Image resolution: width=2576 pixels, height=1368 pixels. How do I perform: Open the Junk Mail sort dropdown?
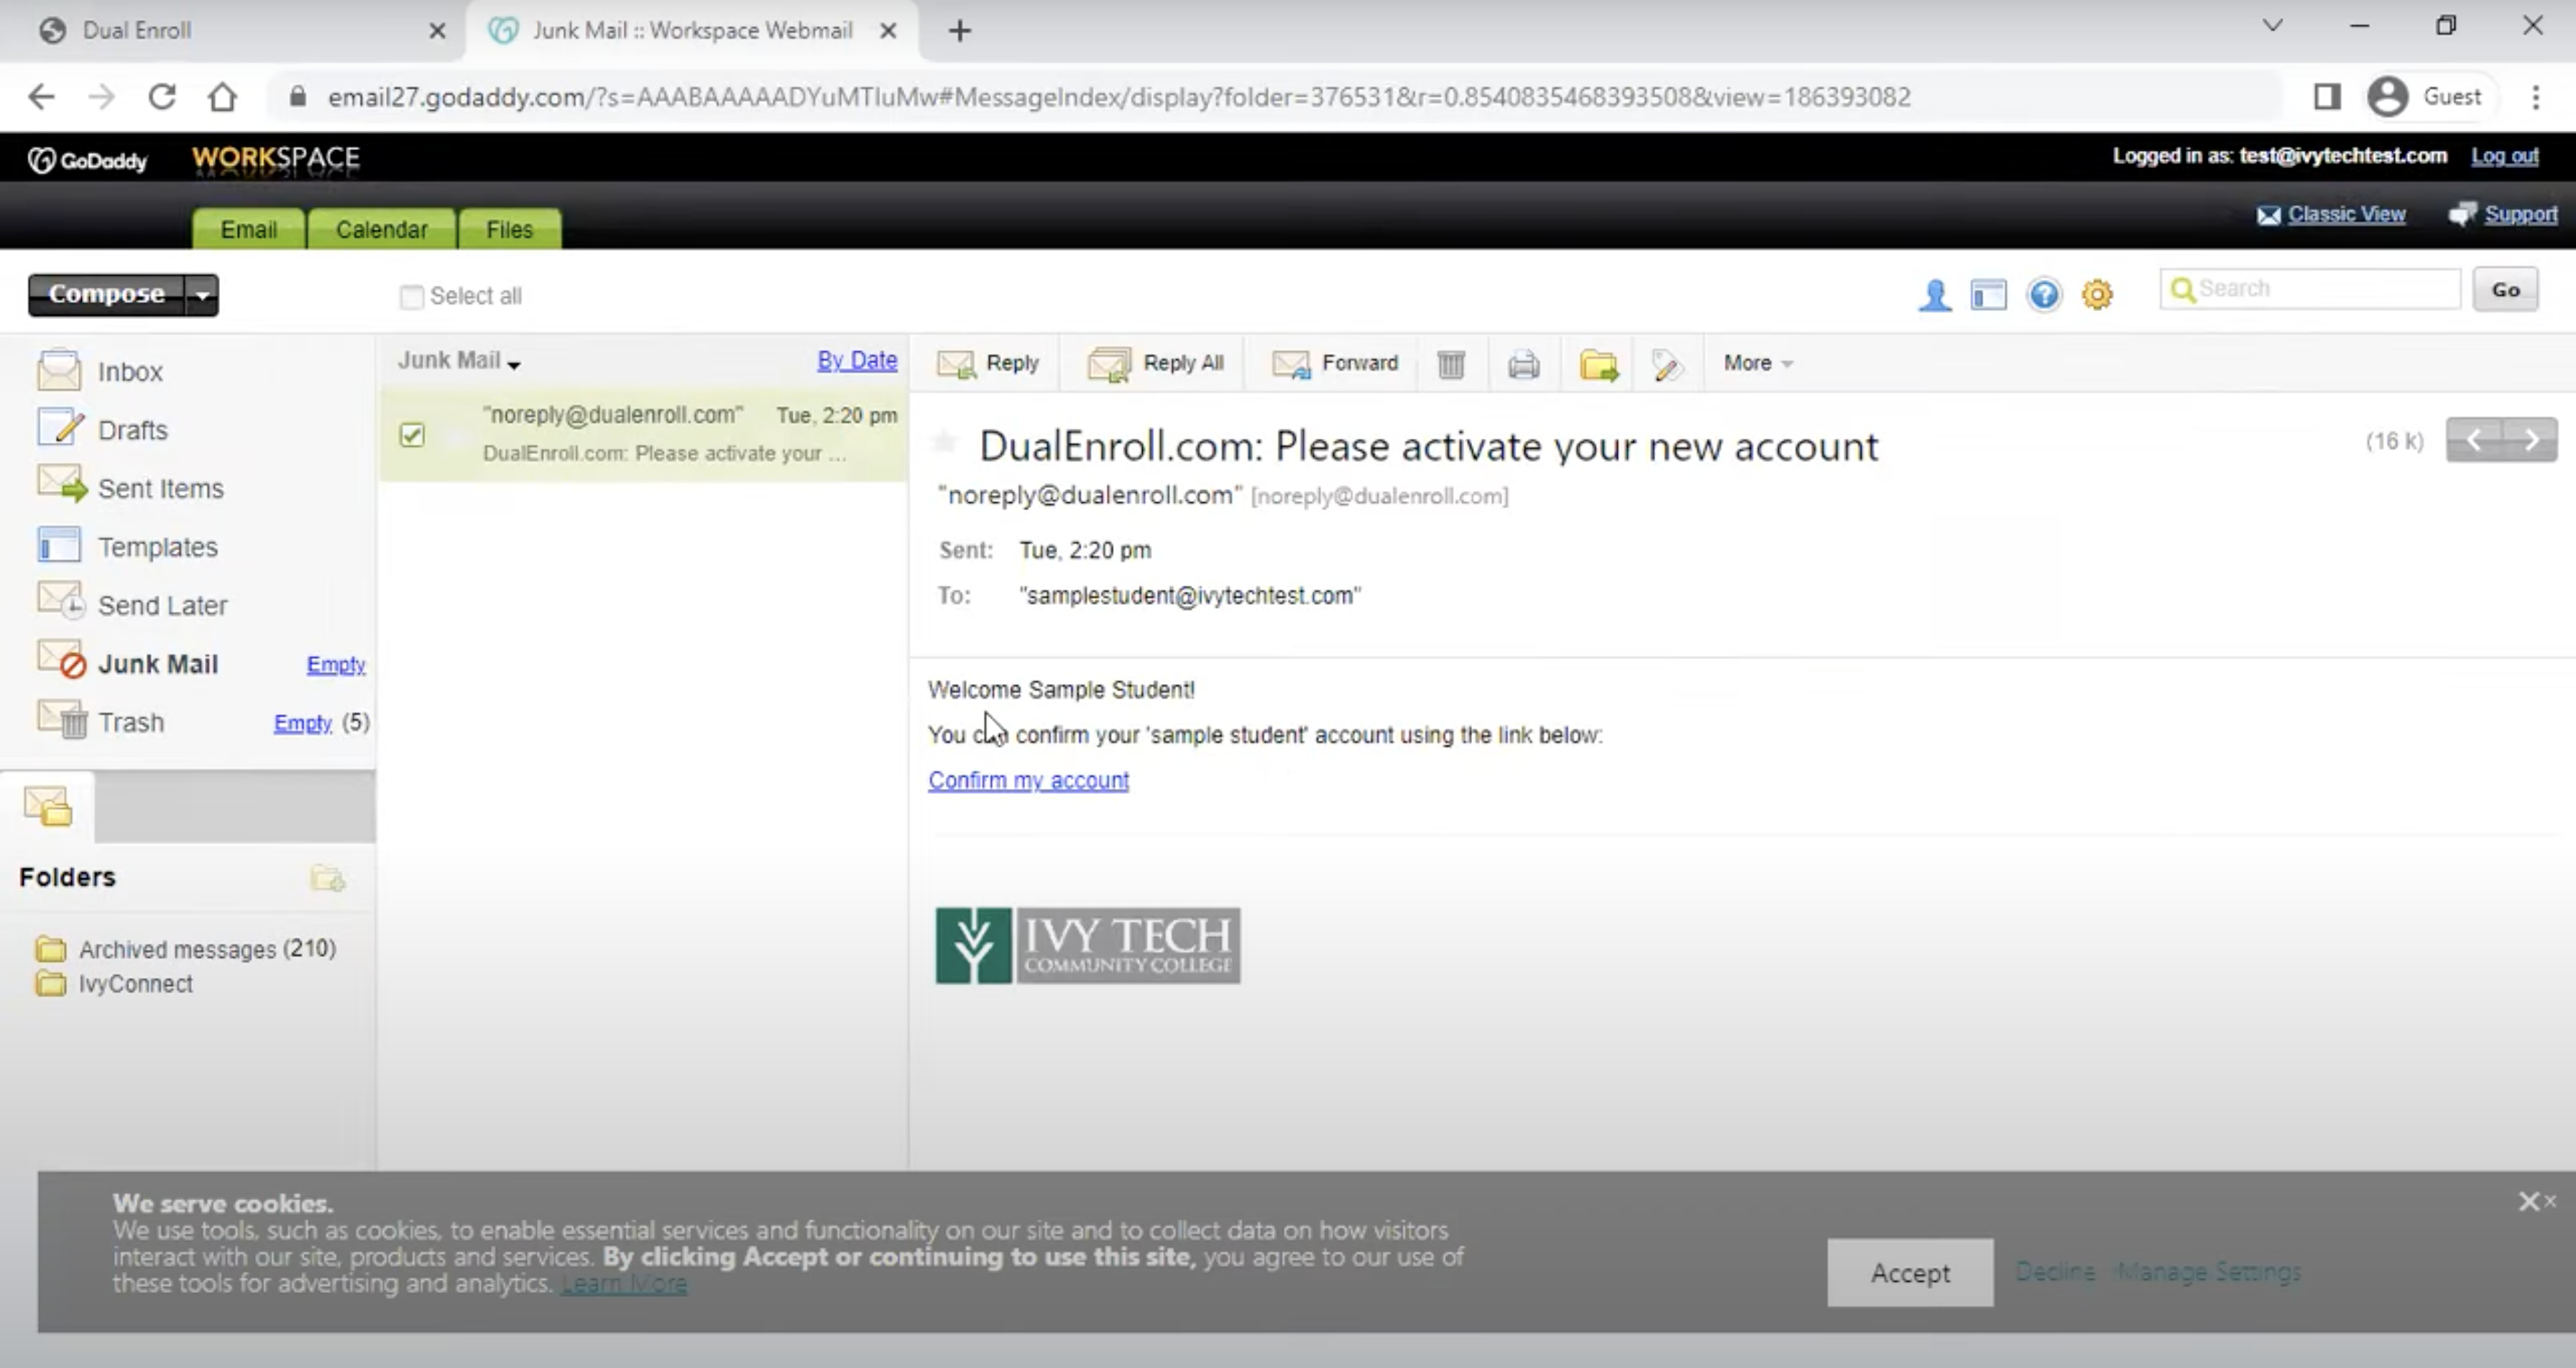[x=514, y=364]
